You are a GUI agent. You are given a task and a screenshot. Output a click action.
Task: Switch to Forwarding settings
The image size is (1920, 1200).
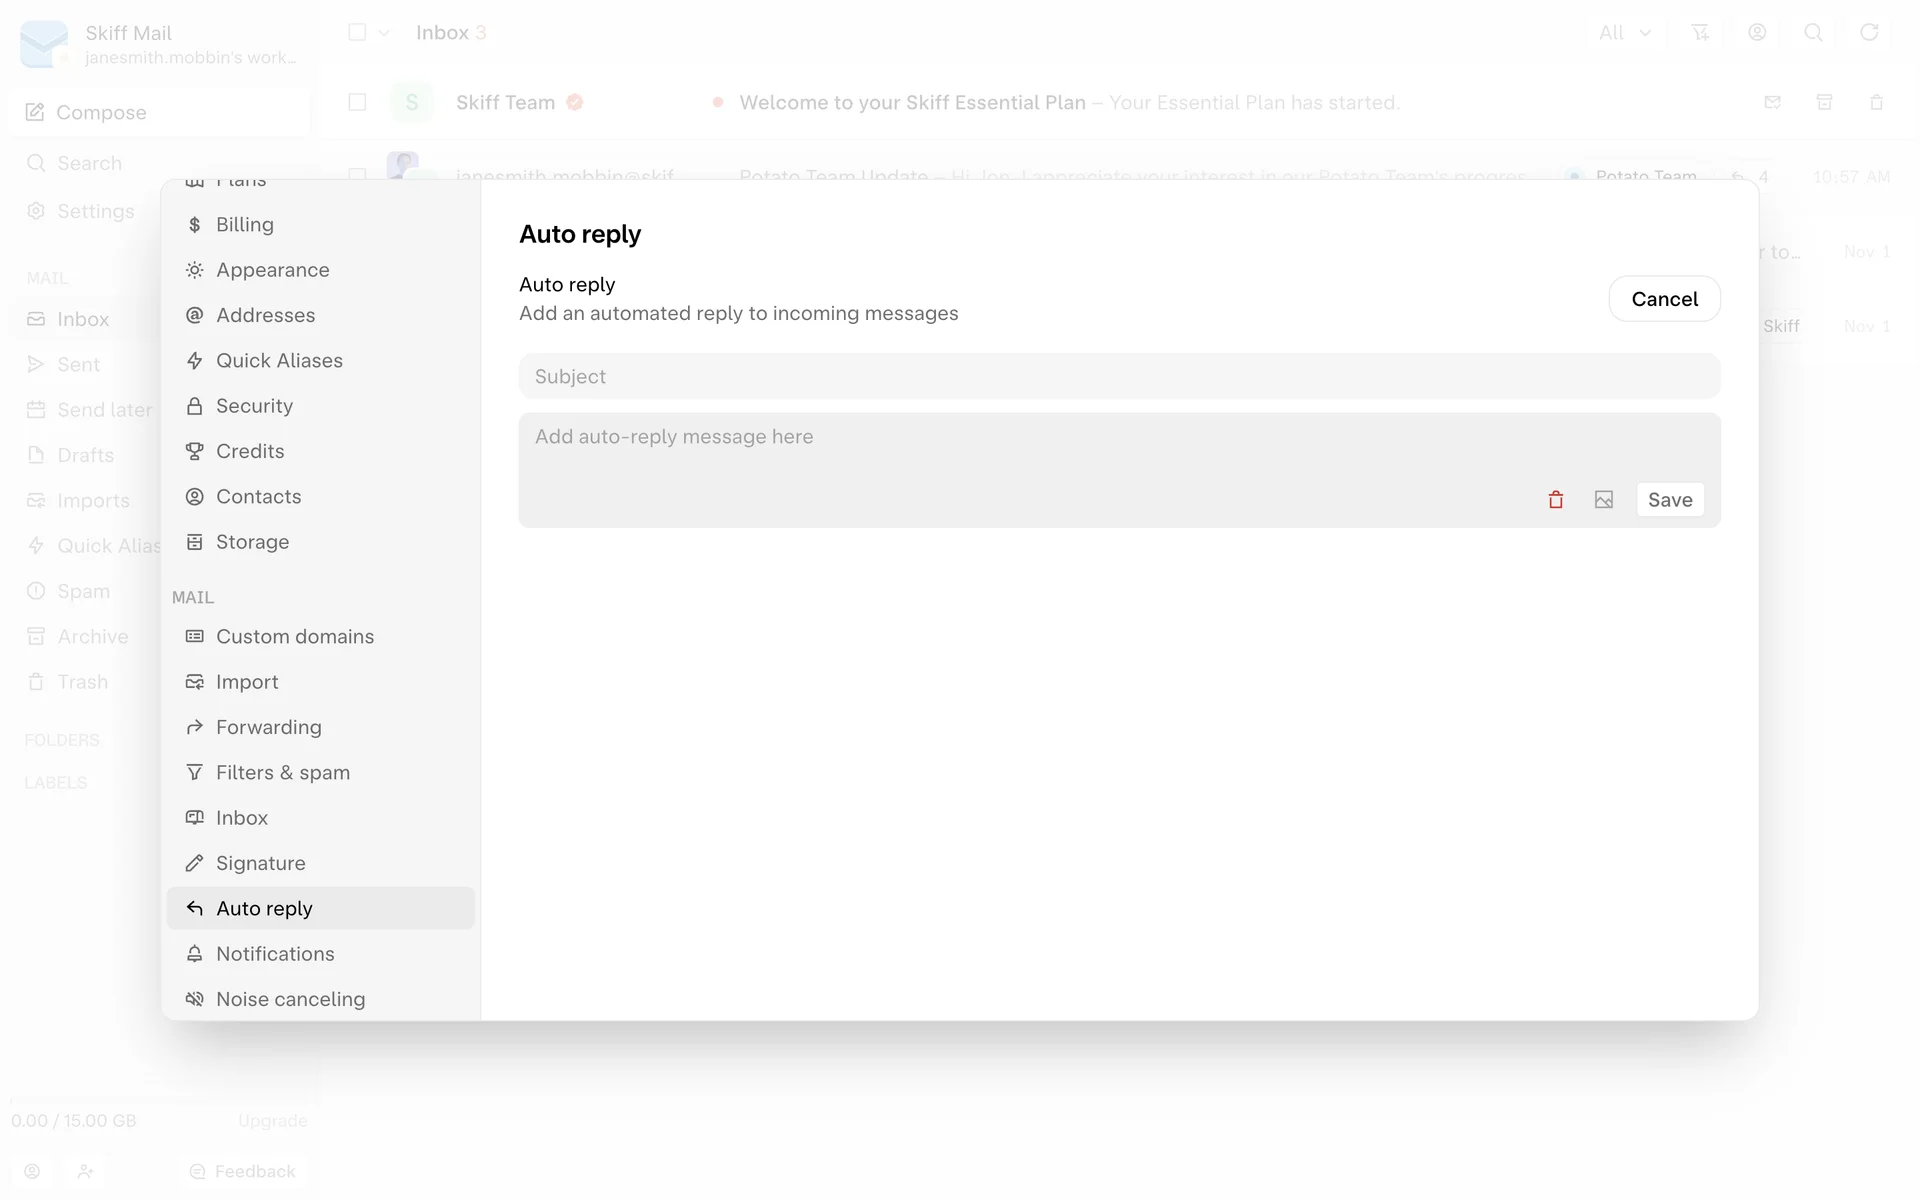coord(268,727)
